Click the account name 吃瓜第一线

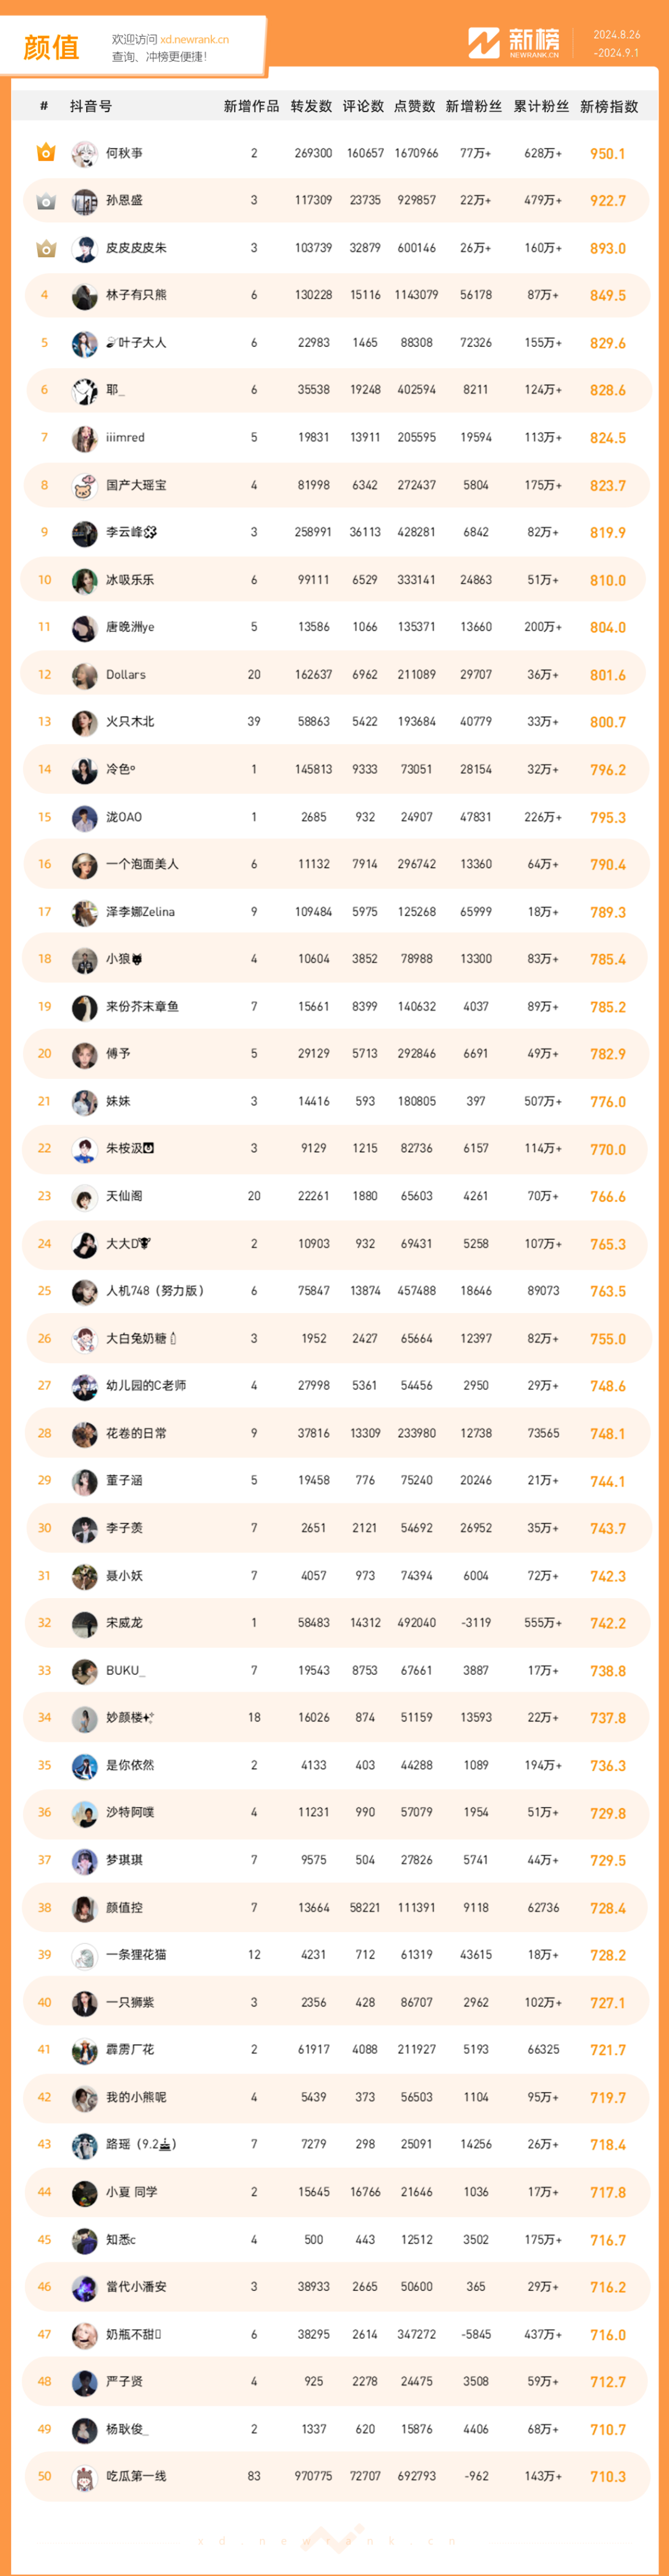click(x=136, y=2476)
